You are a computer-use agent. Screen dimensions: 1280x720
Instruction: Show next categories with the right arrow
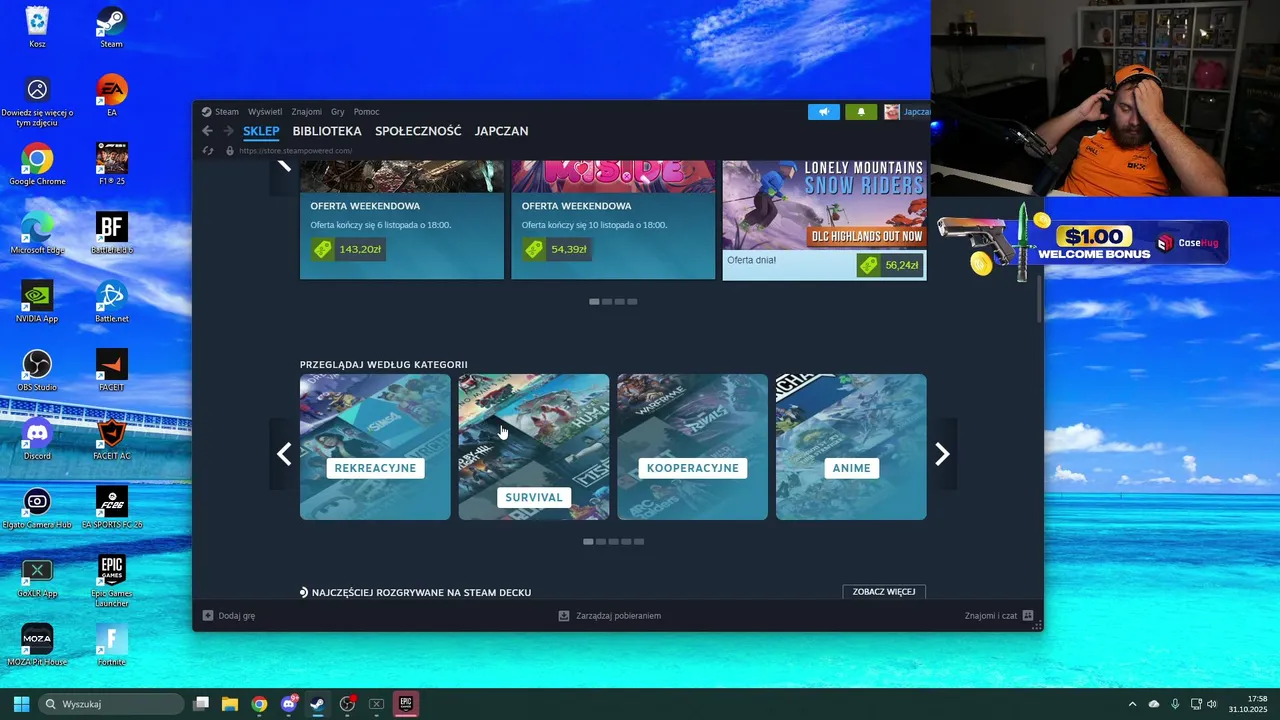(x=942, y=454)
